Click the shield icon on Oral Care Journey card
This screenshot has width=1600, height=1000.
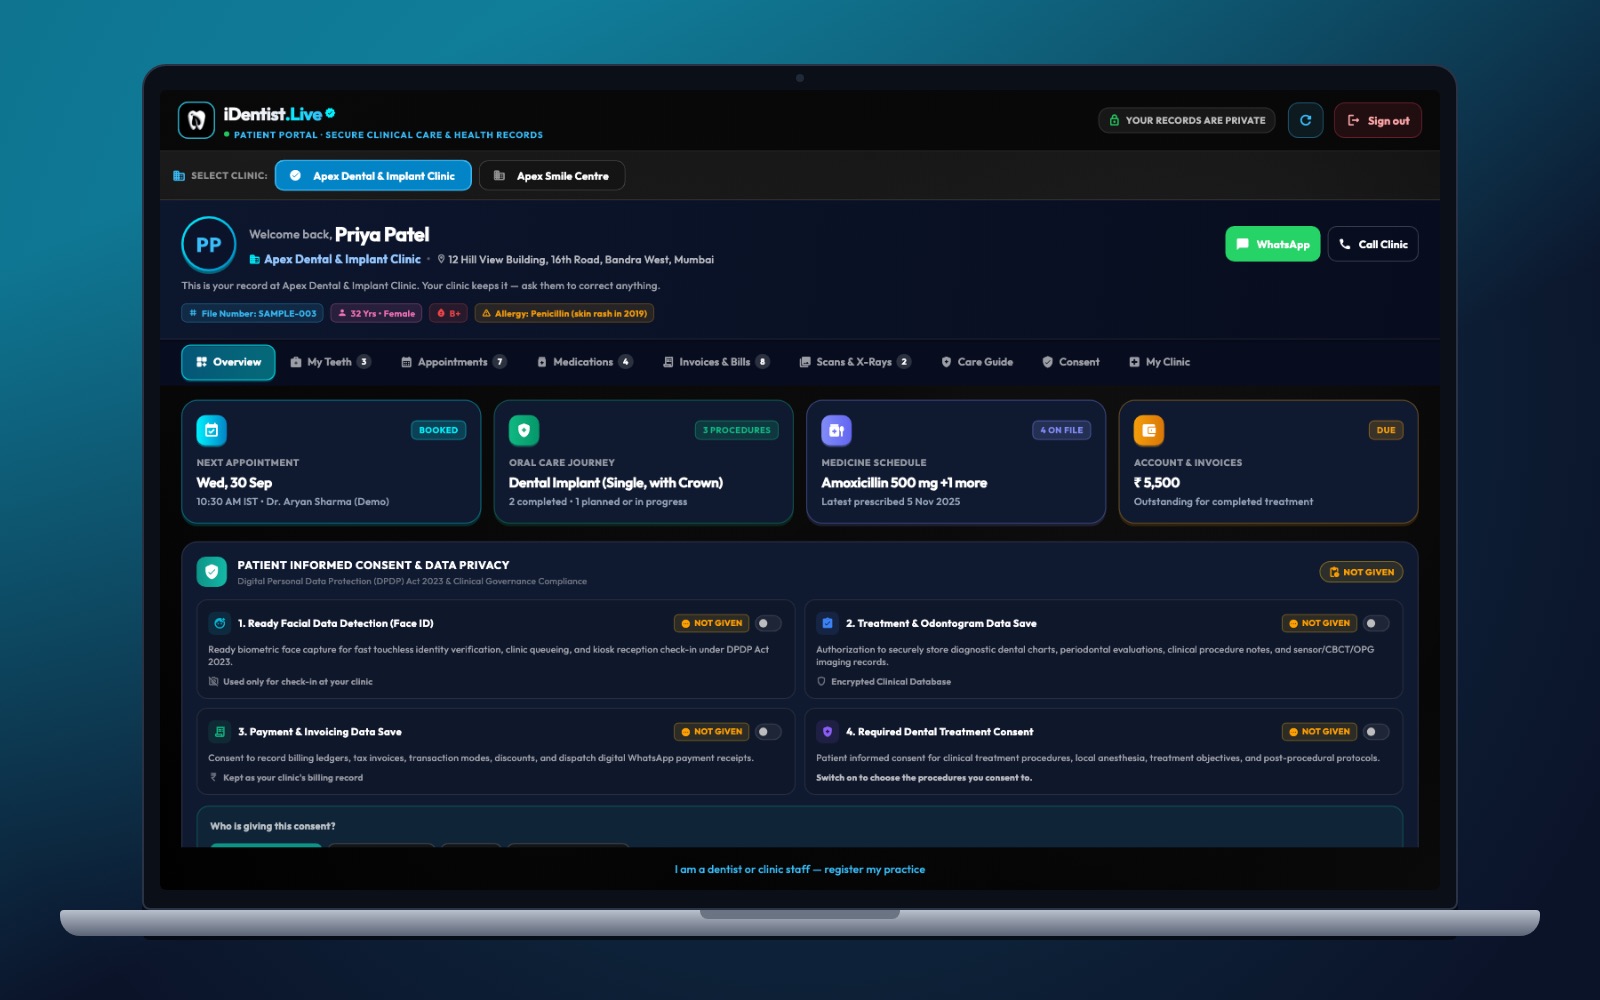point(524,430)
